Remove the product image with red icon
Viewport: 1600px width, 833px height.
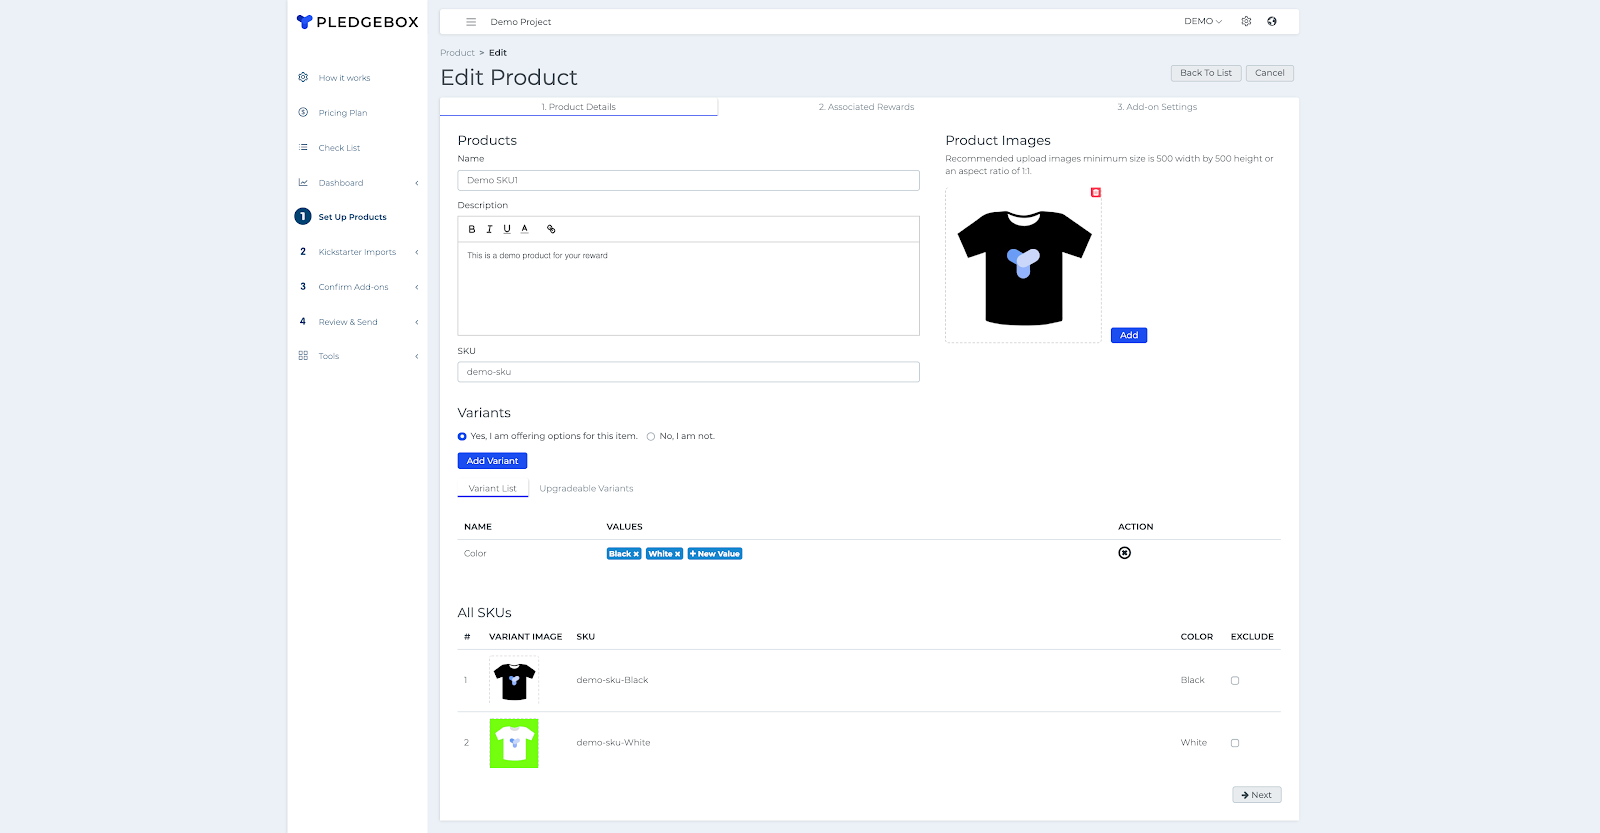click(x=1096, y=192)
